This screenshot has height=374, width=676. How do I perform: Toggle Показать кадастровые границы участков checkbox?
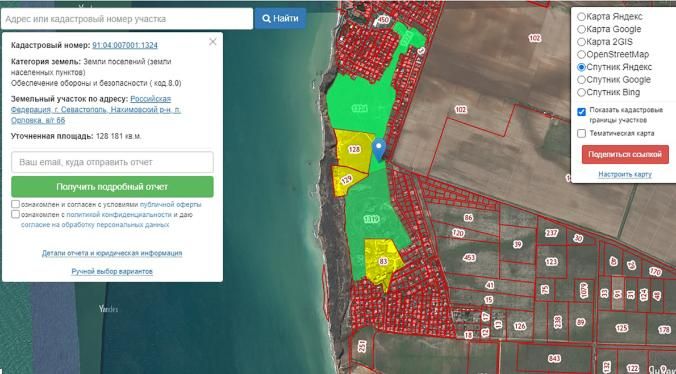pos(581,112)
